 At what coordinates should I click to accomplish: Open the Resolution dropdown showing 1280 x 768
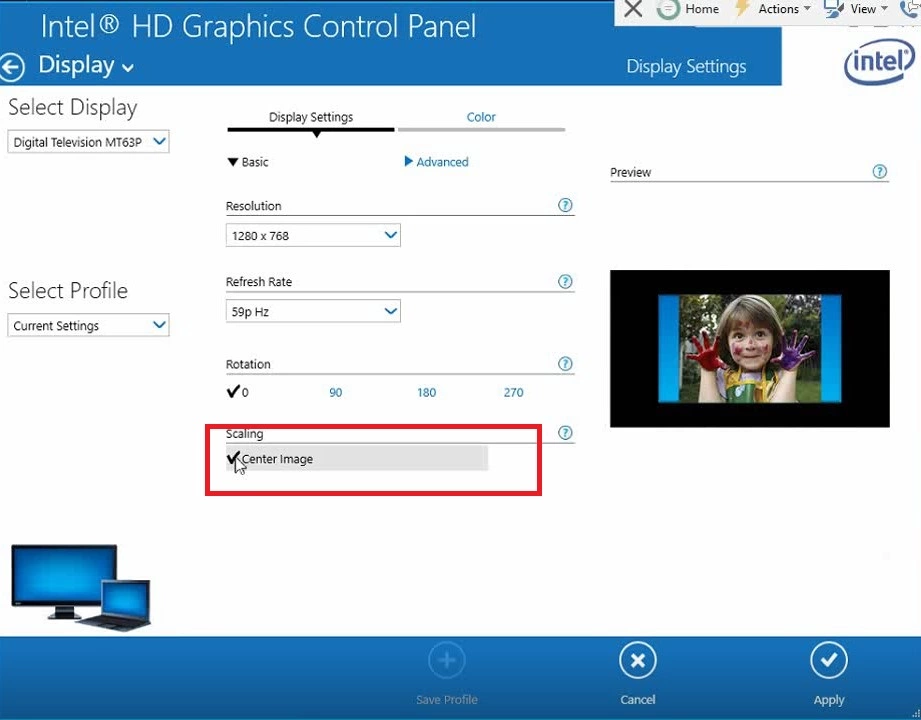pyautogui.click(x=313, y=236)
